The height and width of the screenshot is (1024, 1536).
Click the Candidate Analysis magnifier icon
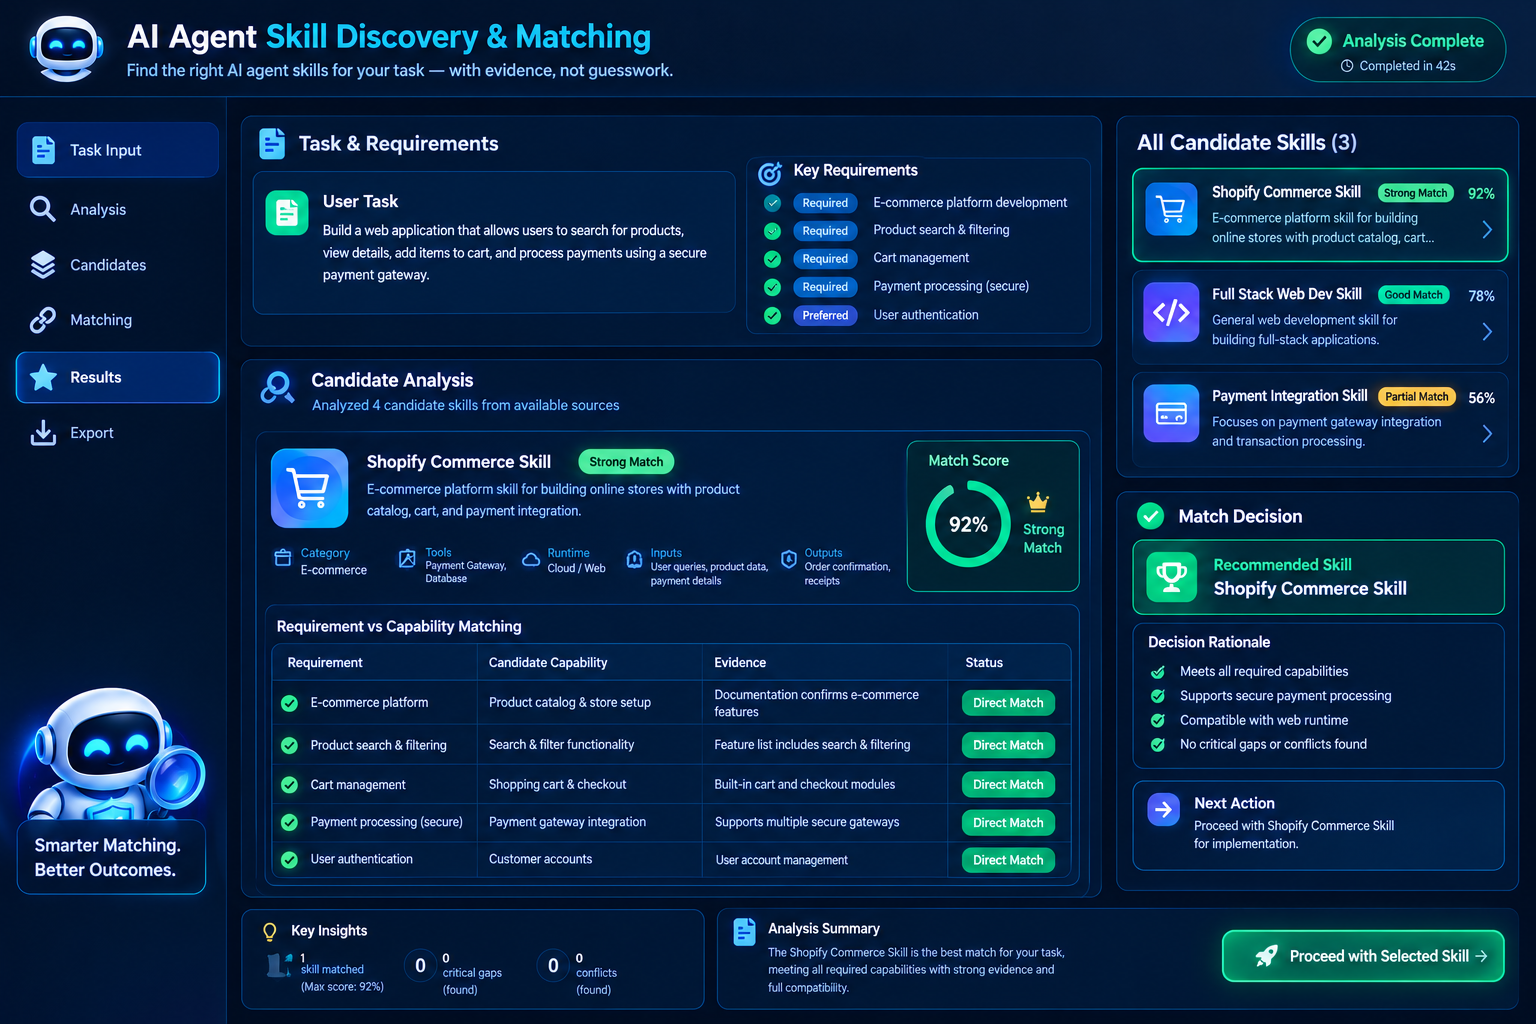tap(277, 388)
